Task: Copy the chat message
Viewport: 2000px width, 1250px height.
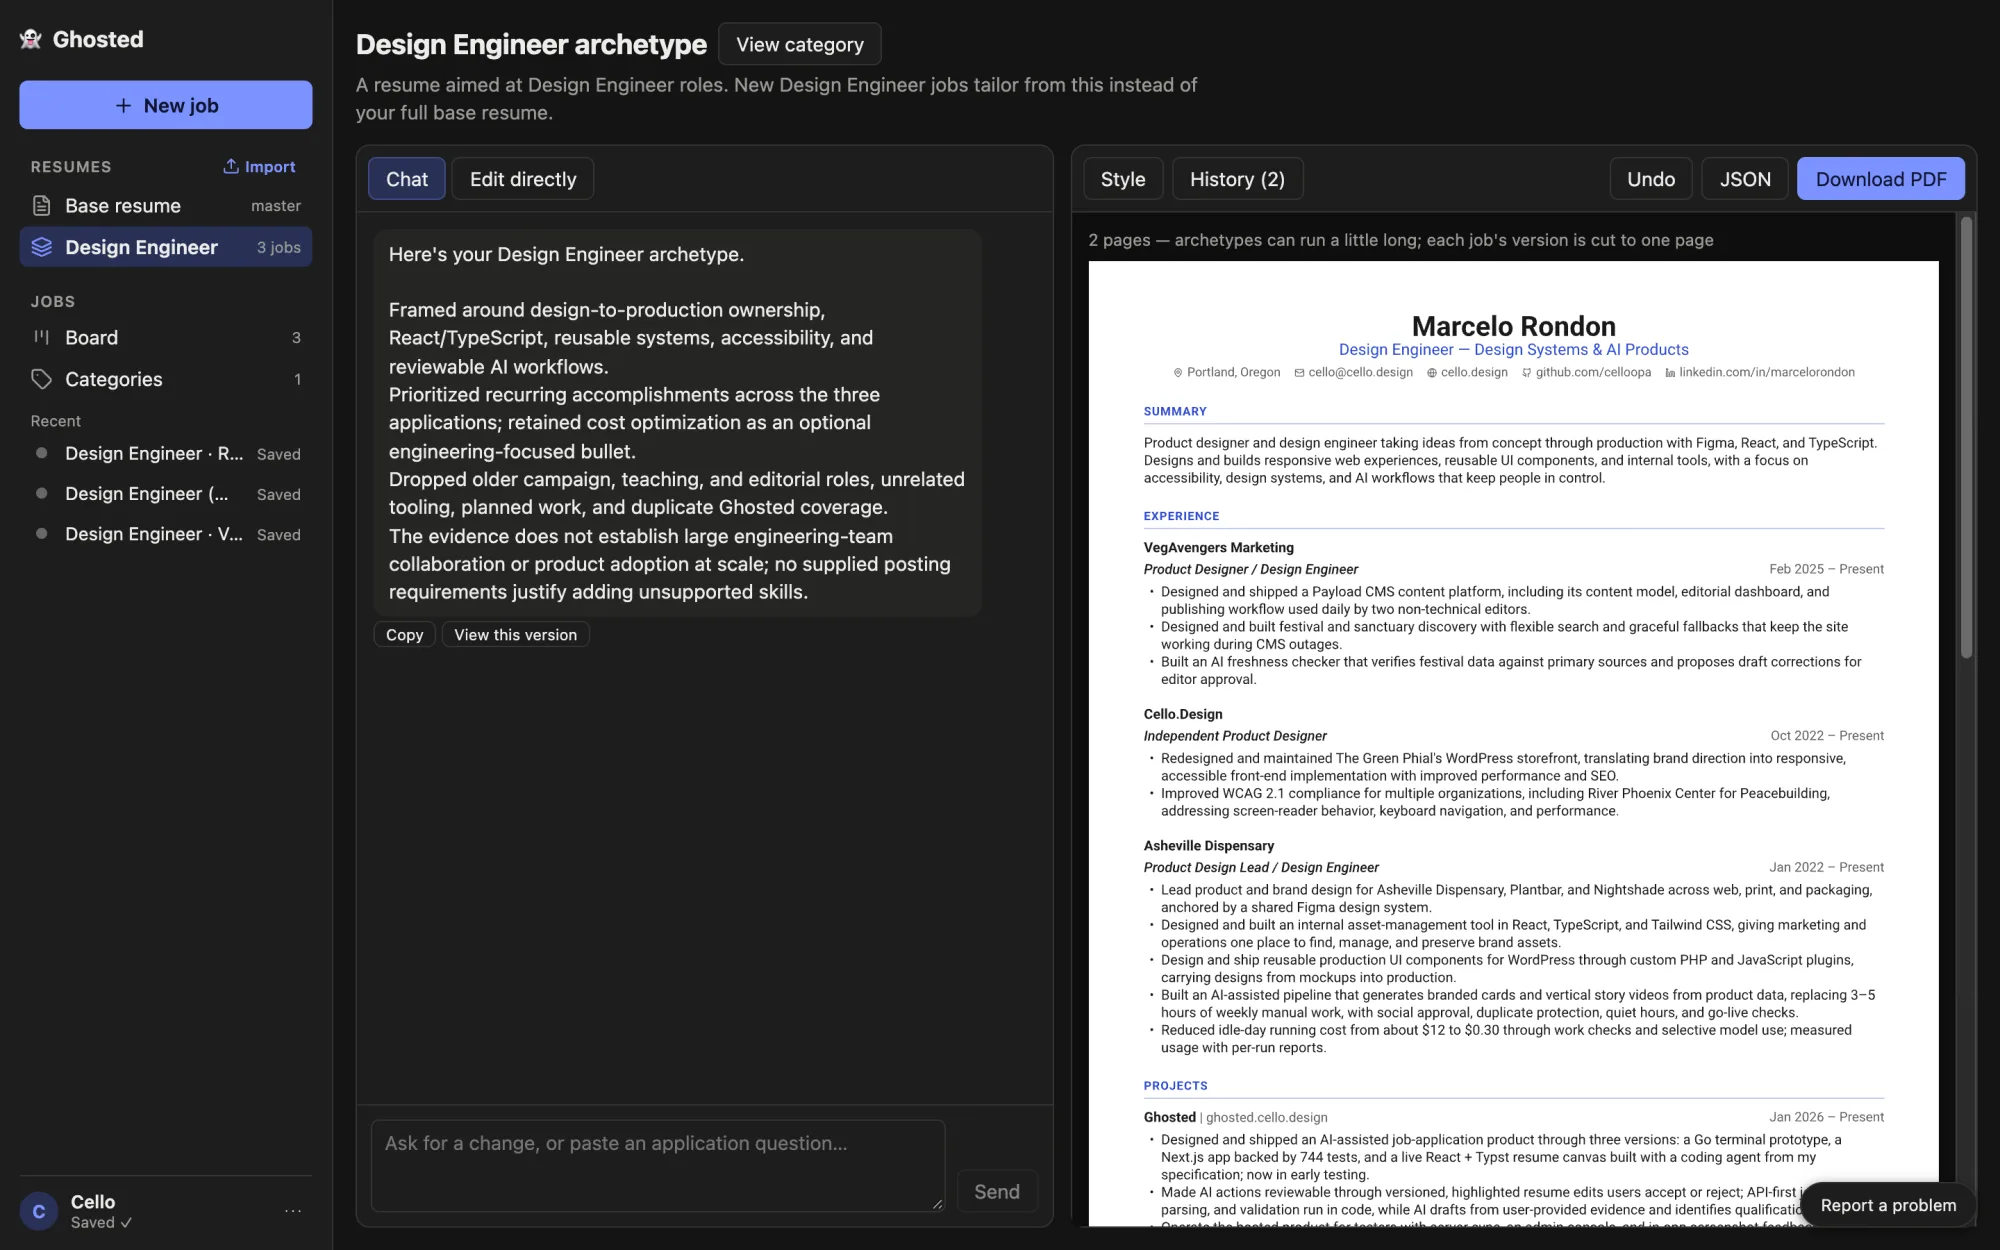Action: click(x=405, y=635)
